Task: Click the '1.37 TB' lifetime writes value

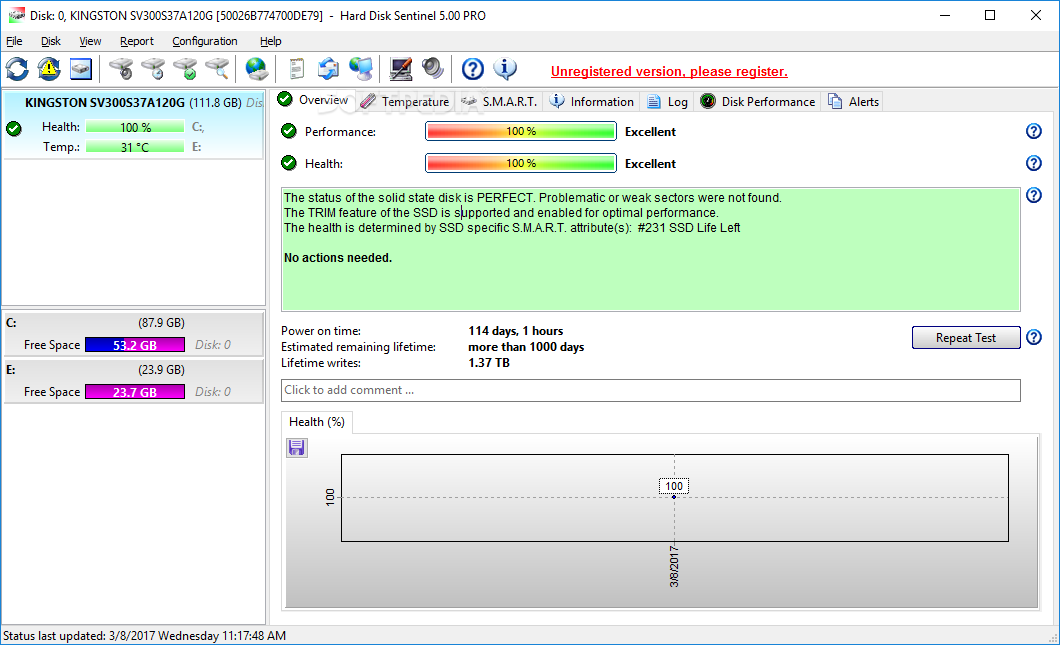Action: click(489, 363)
